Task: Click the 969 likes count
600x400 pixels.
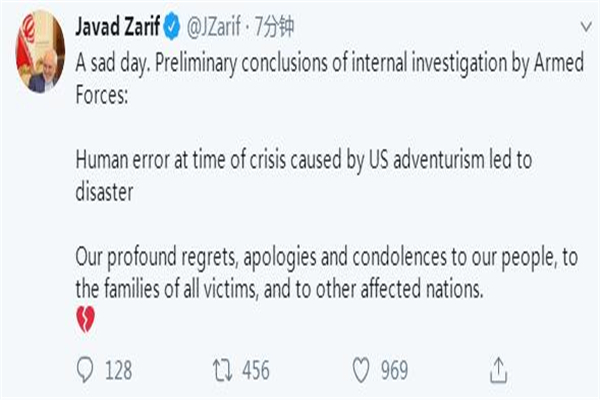Action: pyautogui.click(x=394, y=371)
